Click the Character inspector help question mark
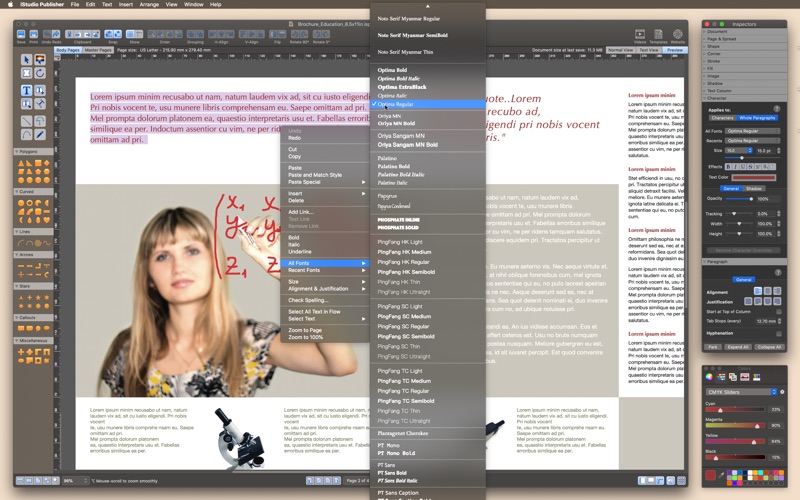 [x=777, y=109]
